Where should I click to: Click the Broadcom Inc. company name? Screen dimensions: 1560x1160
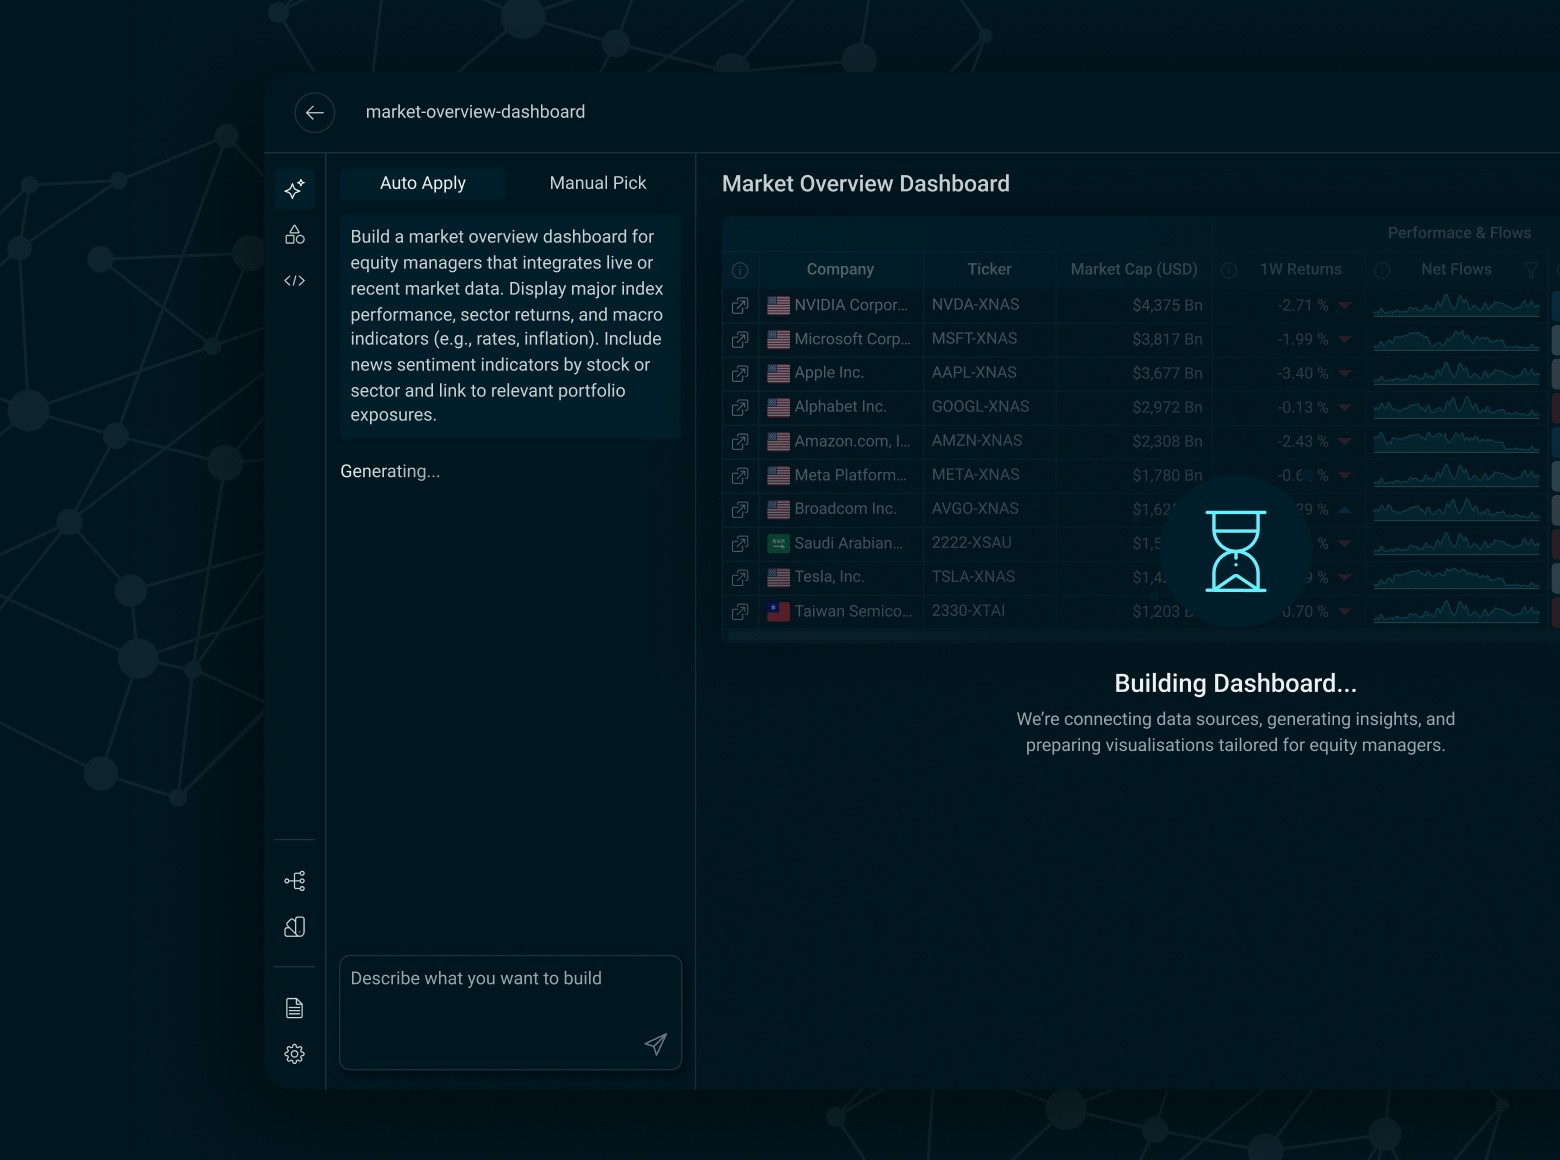pos(845,508)
